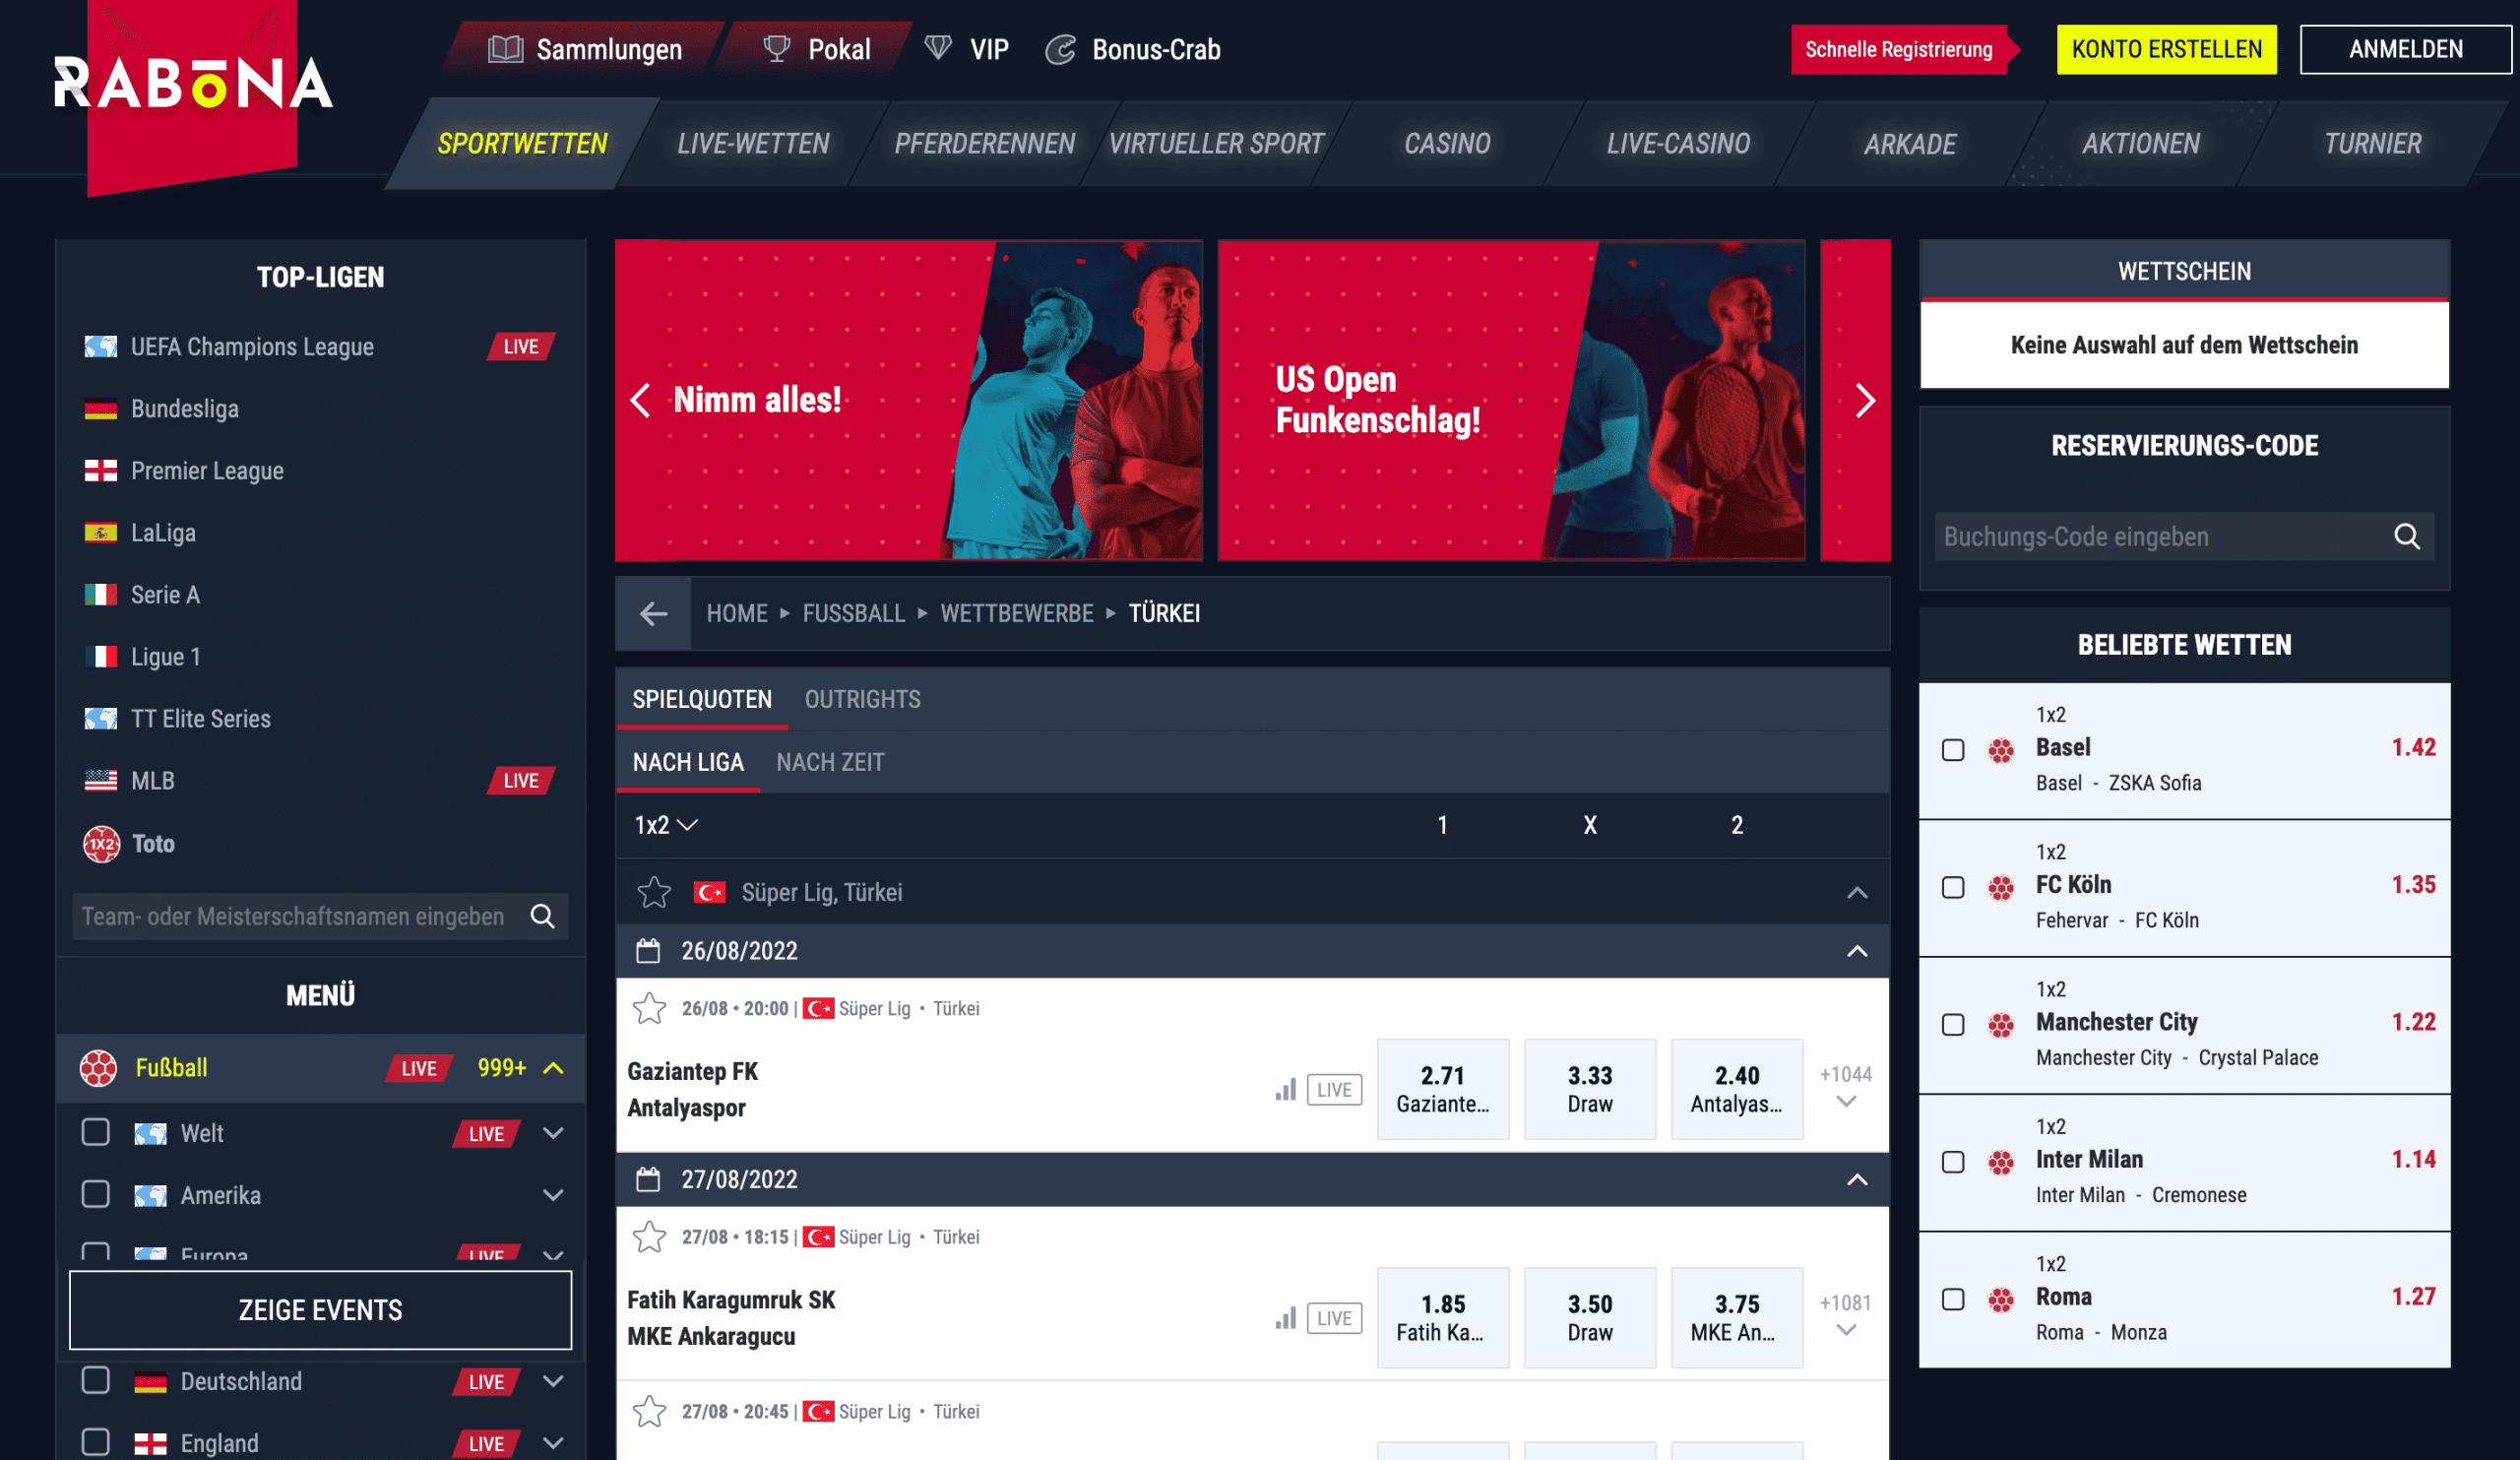Select Basel popular bet checkbox
This screenshot has width=2520, height=1460.
tap(1952, 750)
